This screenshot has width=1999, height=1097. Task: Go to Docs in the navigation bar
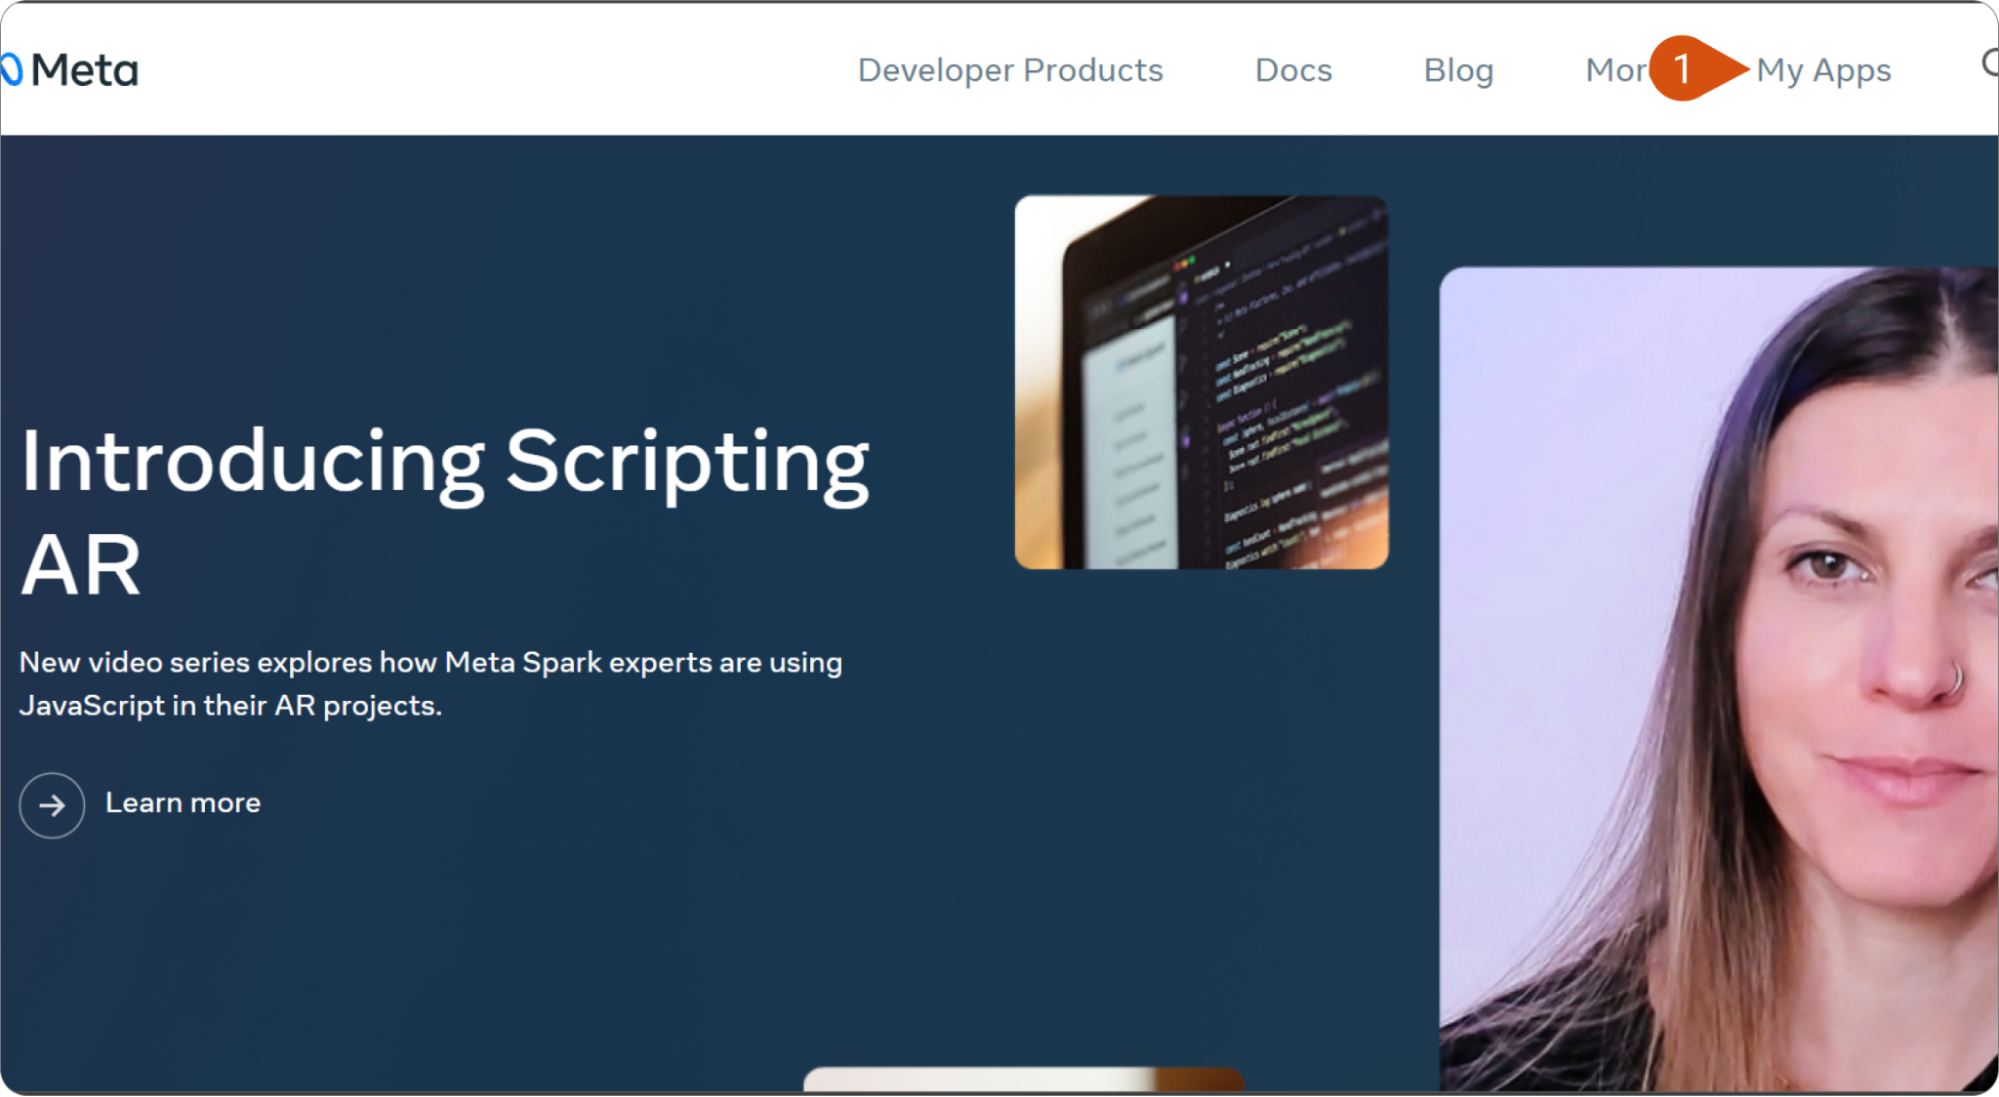(1293, 70)
